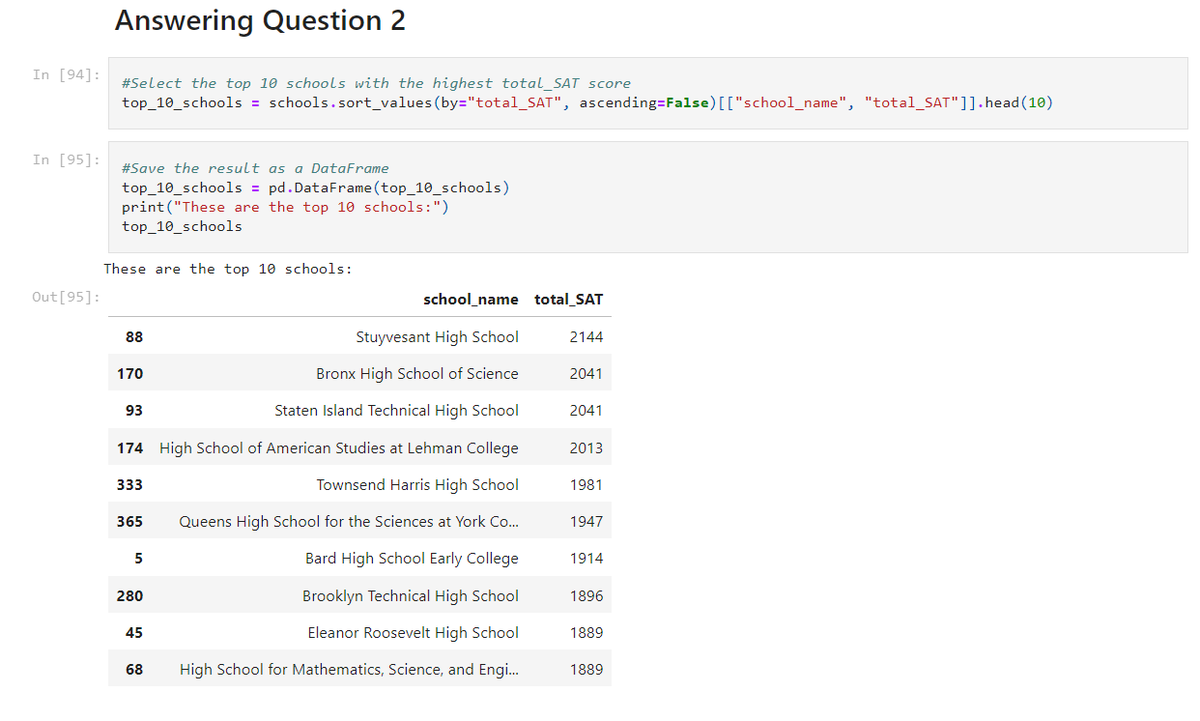
Task: Click the row index 5
Action: point(138,559)
